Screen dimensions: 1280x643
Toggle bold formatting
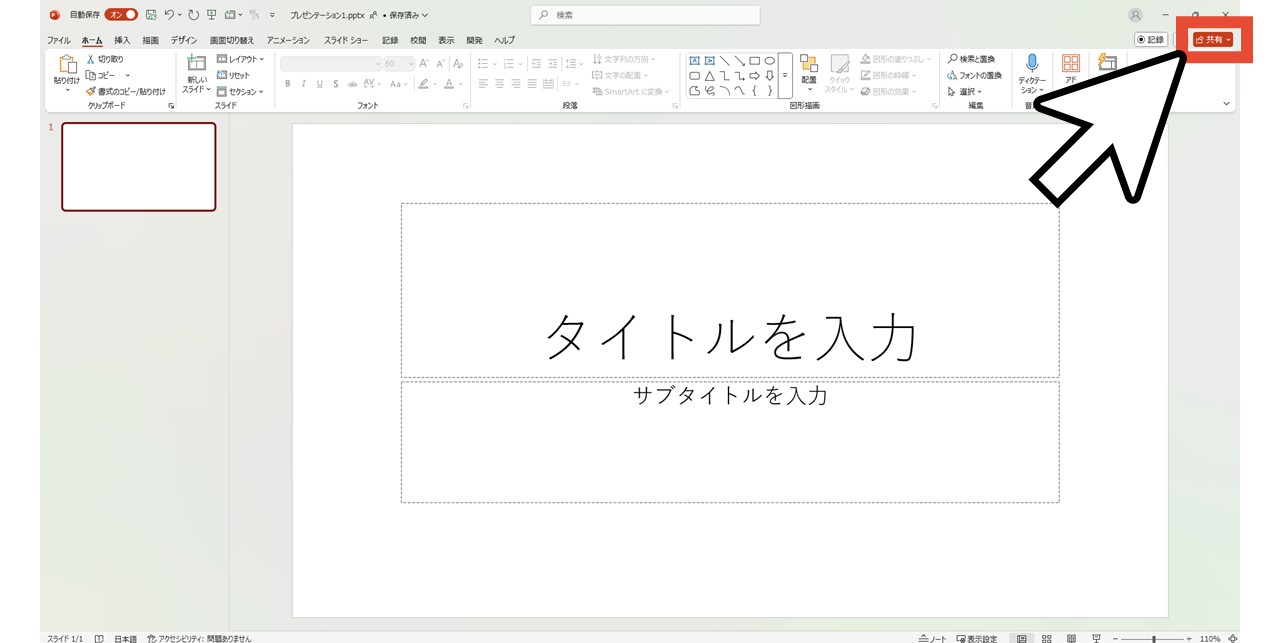[x=288, y=84]
